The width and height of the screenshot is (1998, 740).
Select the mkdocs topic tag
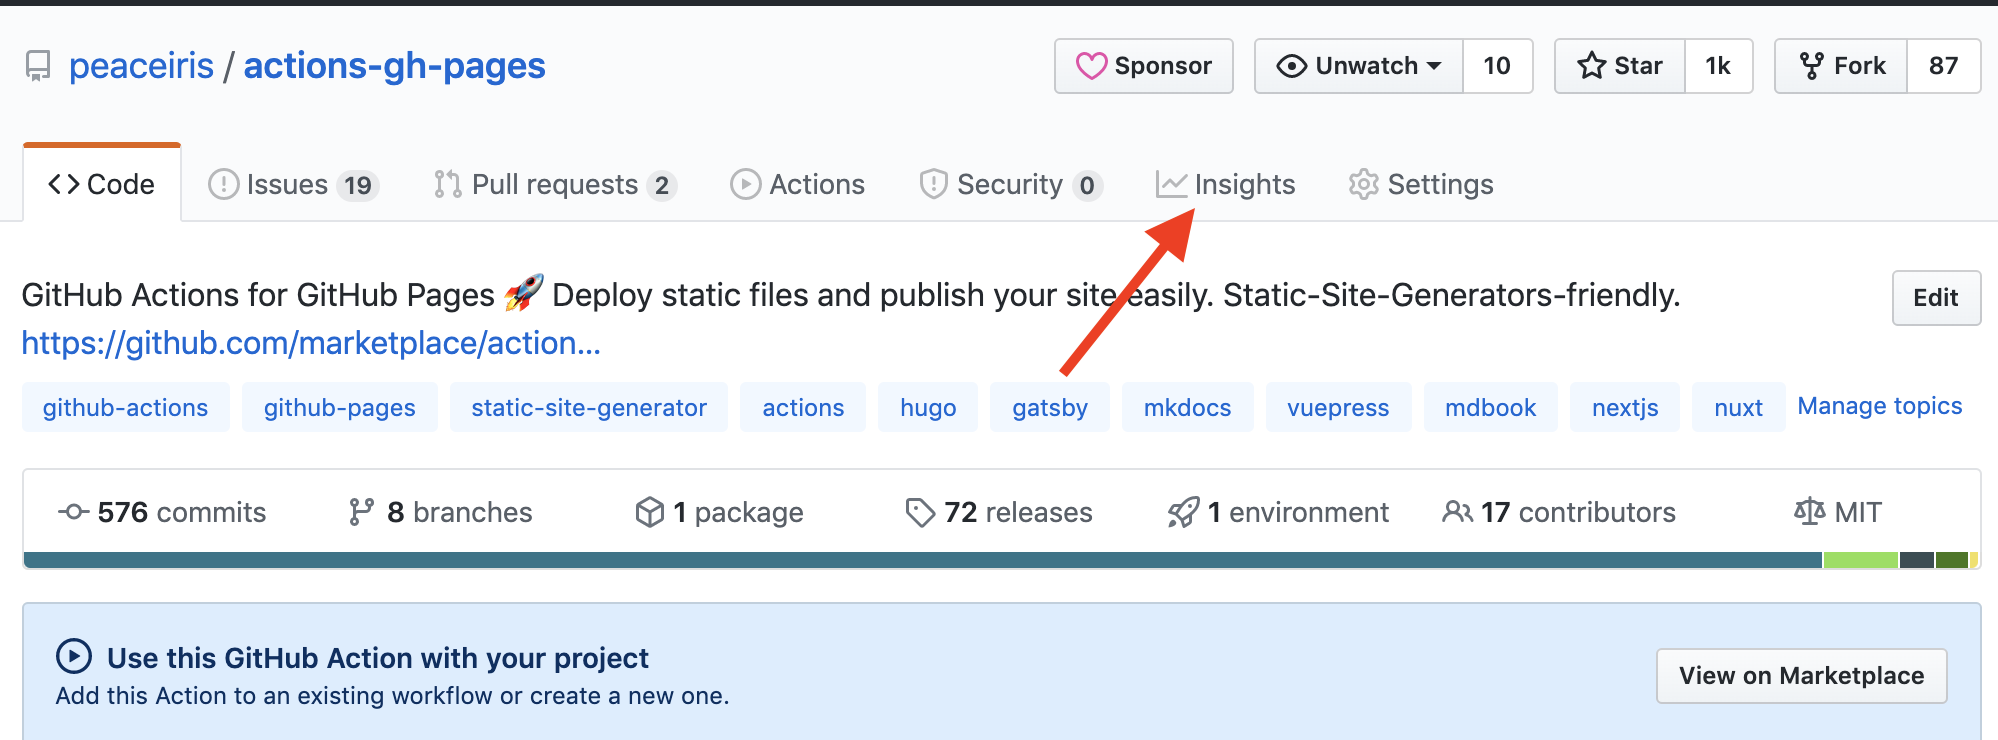point(1188,407)
